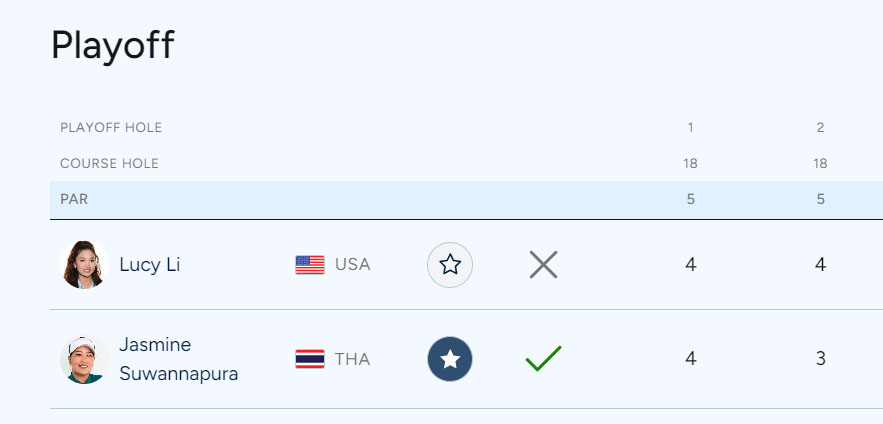Viewport: 883px width, 424px height.
Task: Open Jasmine Suwannapura's profile photo
Action: pos(84,359)
